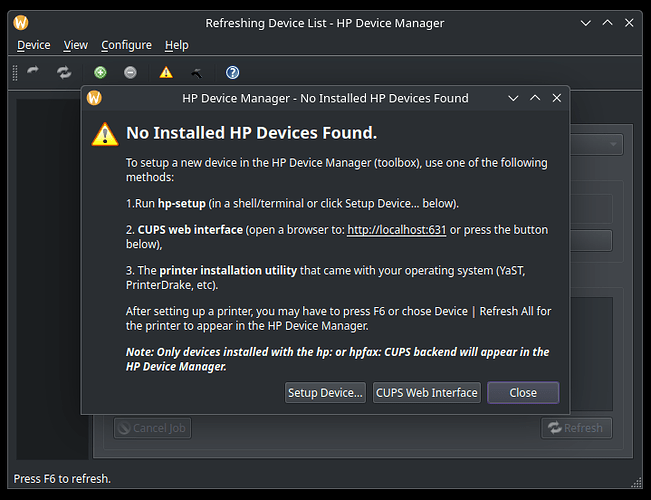Close the dialog with title bar X

(x=557, y=98)
